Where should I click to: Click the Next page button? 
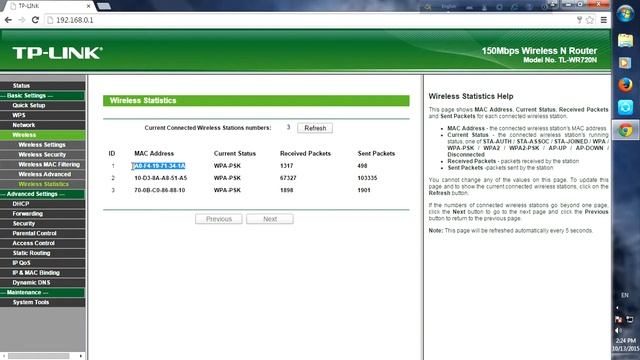[x=269, y=219]
